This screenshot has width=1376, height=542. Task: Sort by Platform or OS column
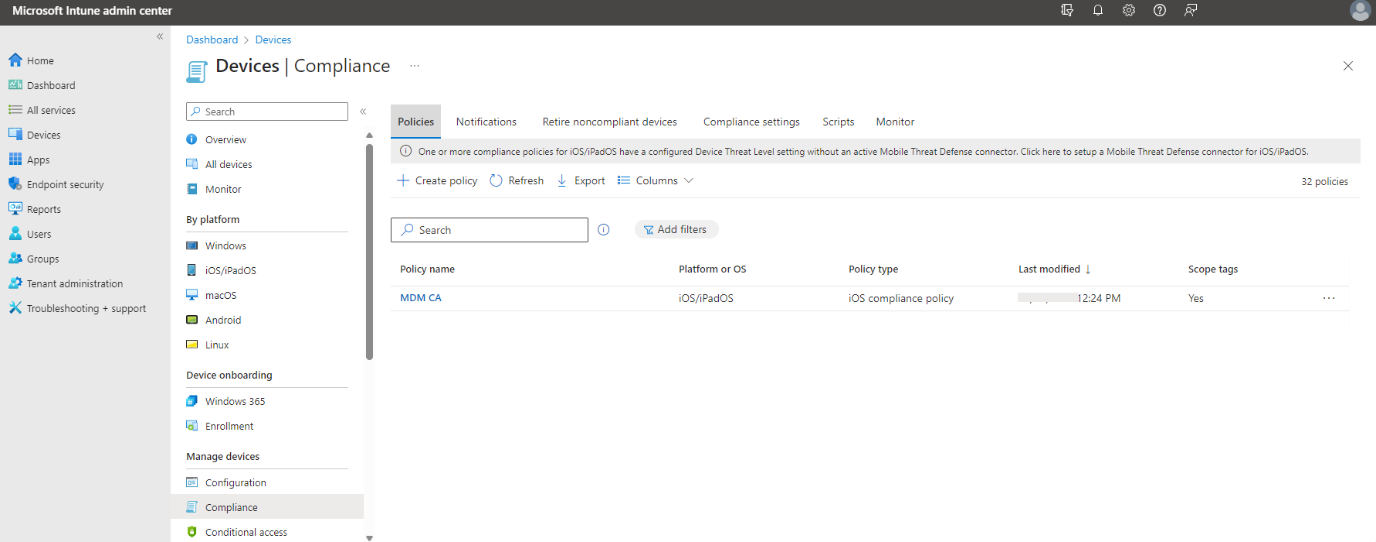coord(712,269)
